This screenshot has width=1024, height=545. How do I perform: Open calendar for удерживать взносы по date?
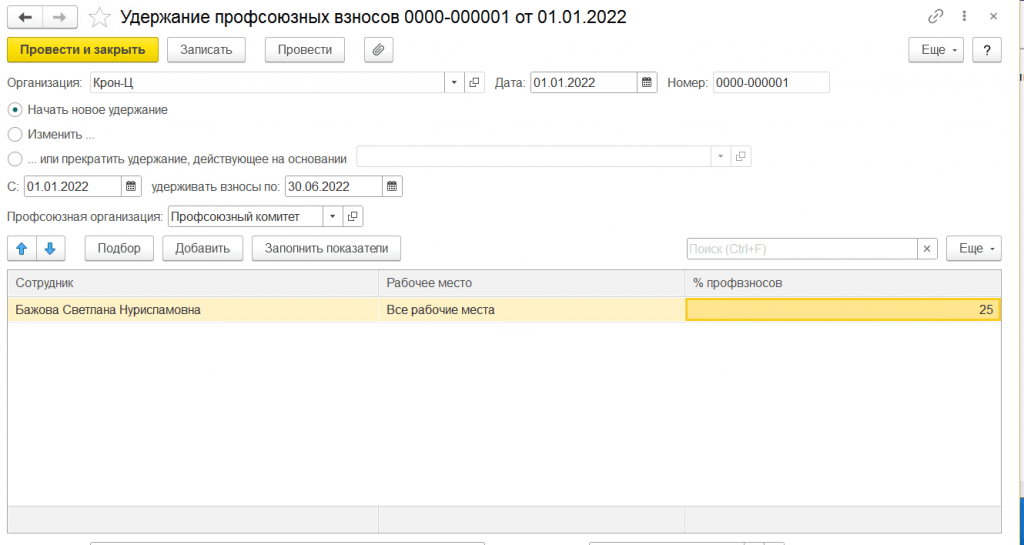tap(392, 186)
